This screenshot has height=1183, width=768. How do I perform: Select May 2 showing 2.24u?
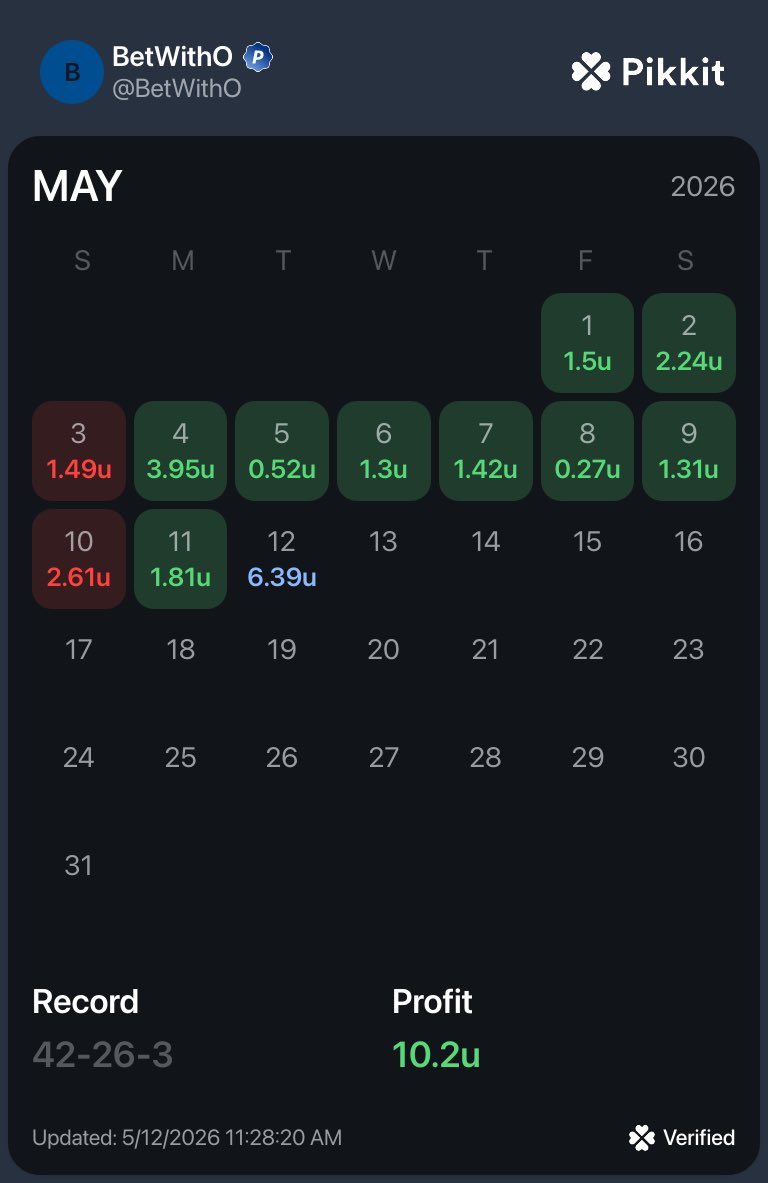click(689, 343)
